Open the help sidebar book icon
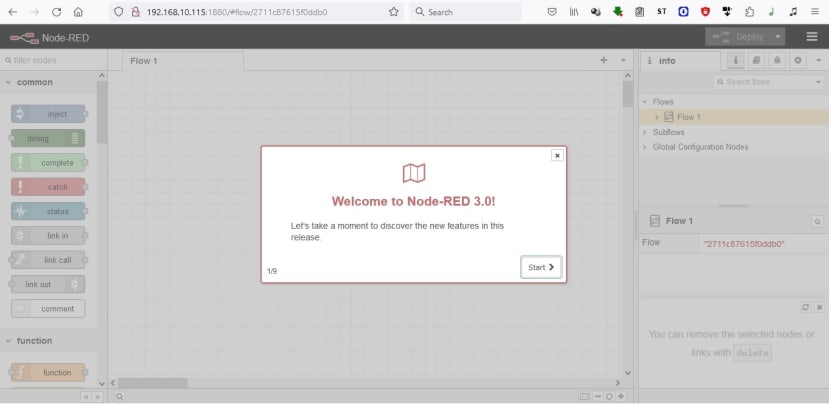 757,60
